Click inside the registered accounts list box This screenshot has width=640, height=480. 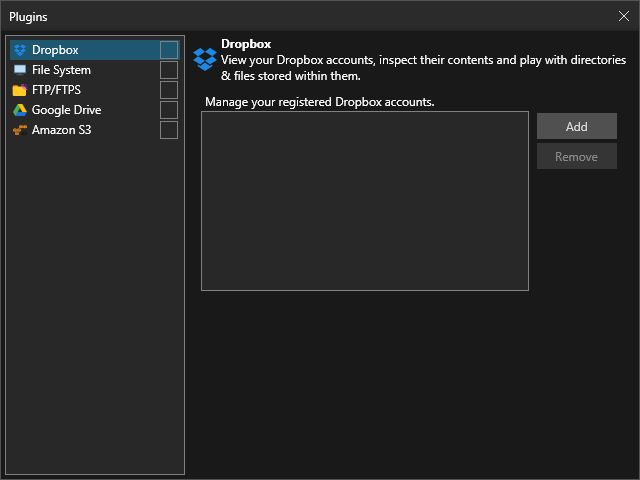click(365, 201)
